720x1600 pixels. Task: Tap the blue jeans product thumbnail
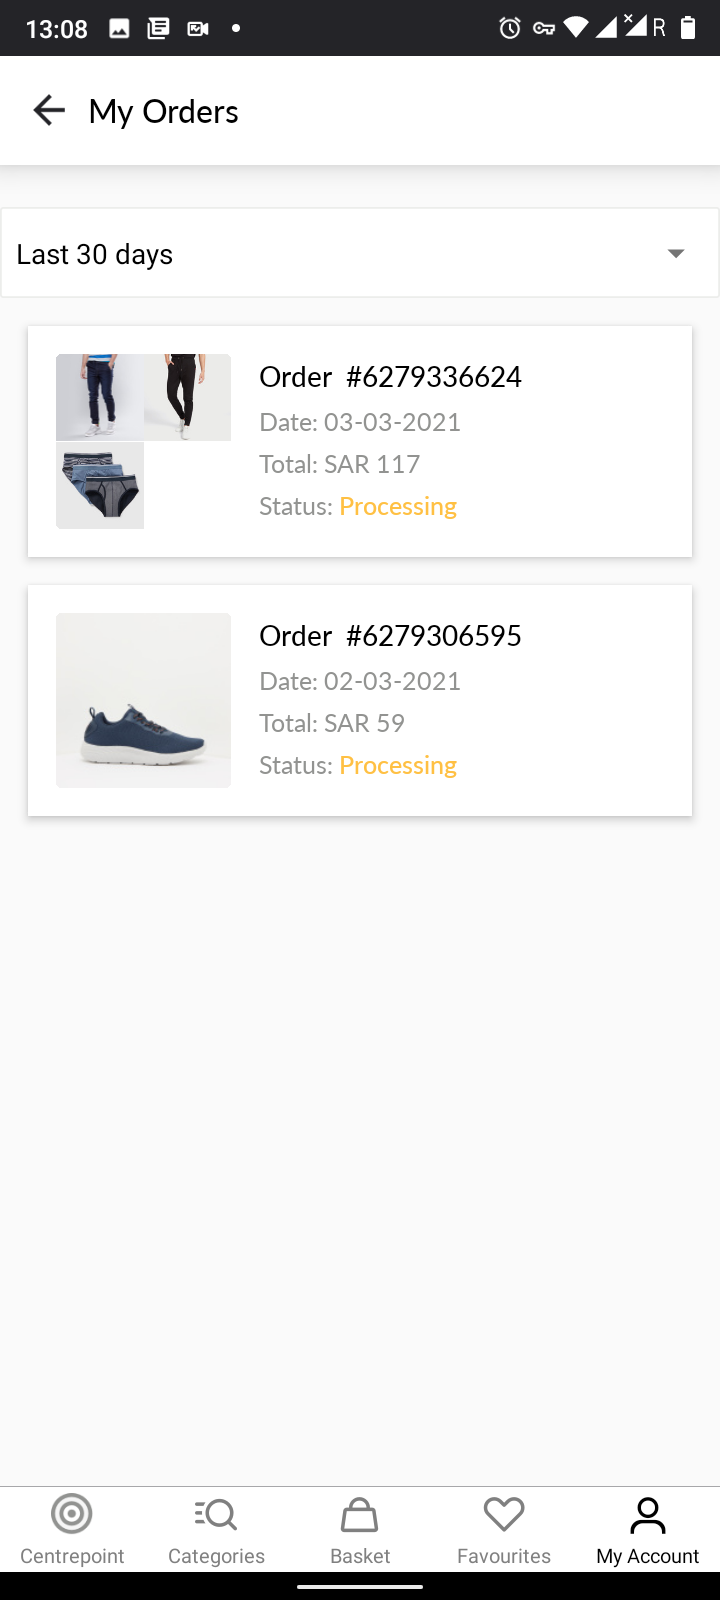click(x=99, y=397)
